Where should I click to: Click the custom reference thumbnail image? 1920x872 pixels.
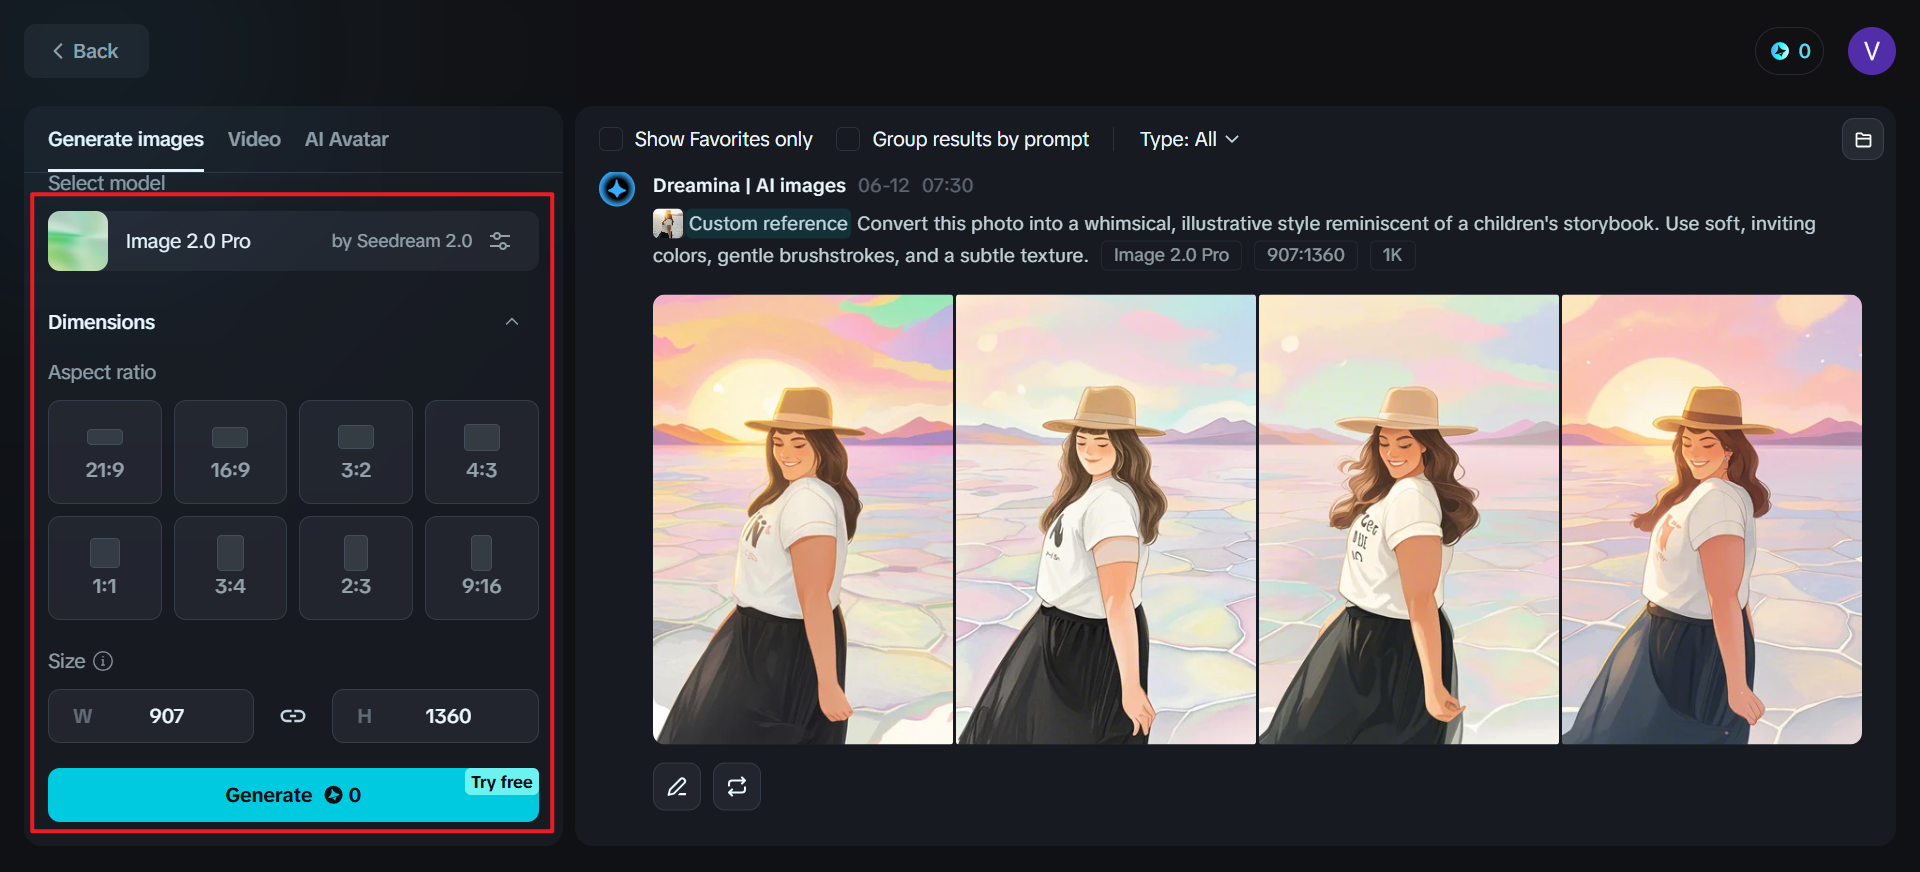point(668,223)
